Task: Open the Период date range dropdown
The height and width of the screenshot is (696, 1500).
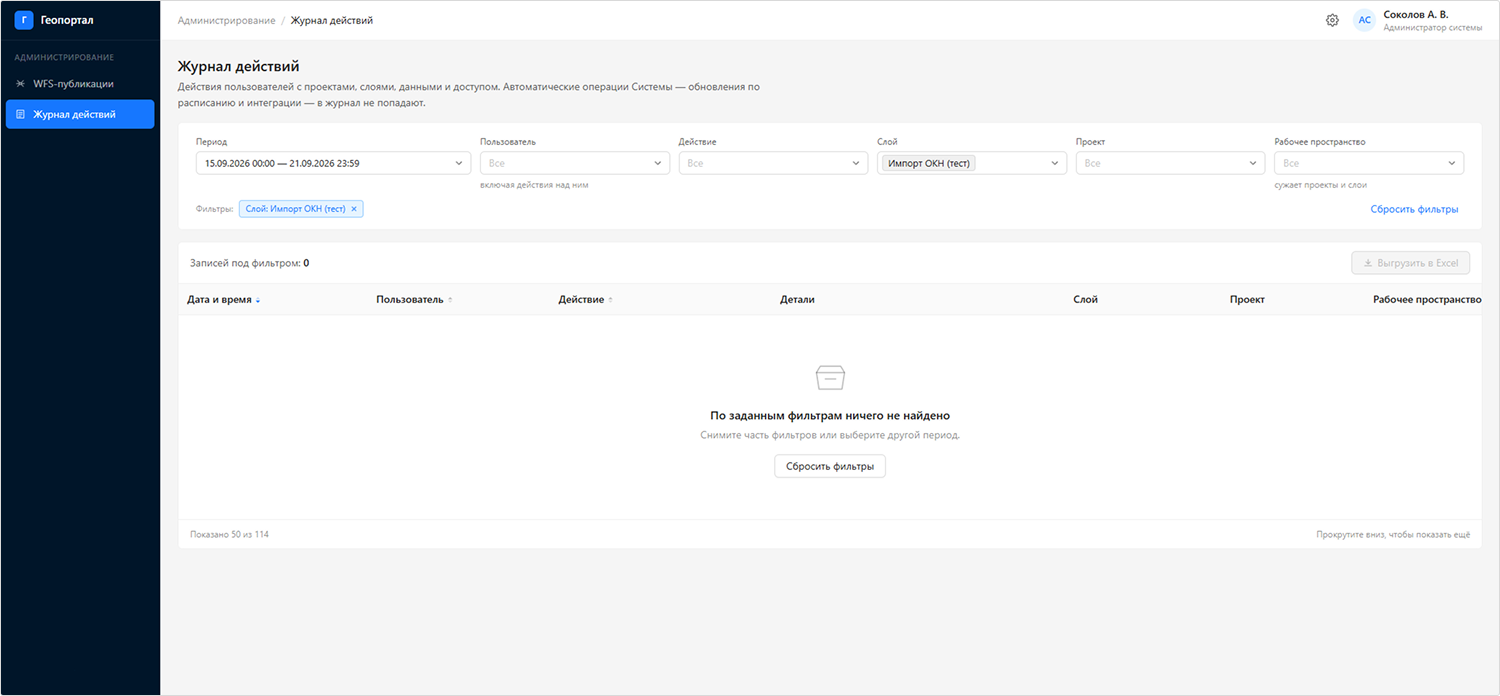Action: coord(333,163)
